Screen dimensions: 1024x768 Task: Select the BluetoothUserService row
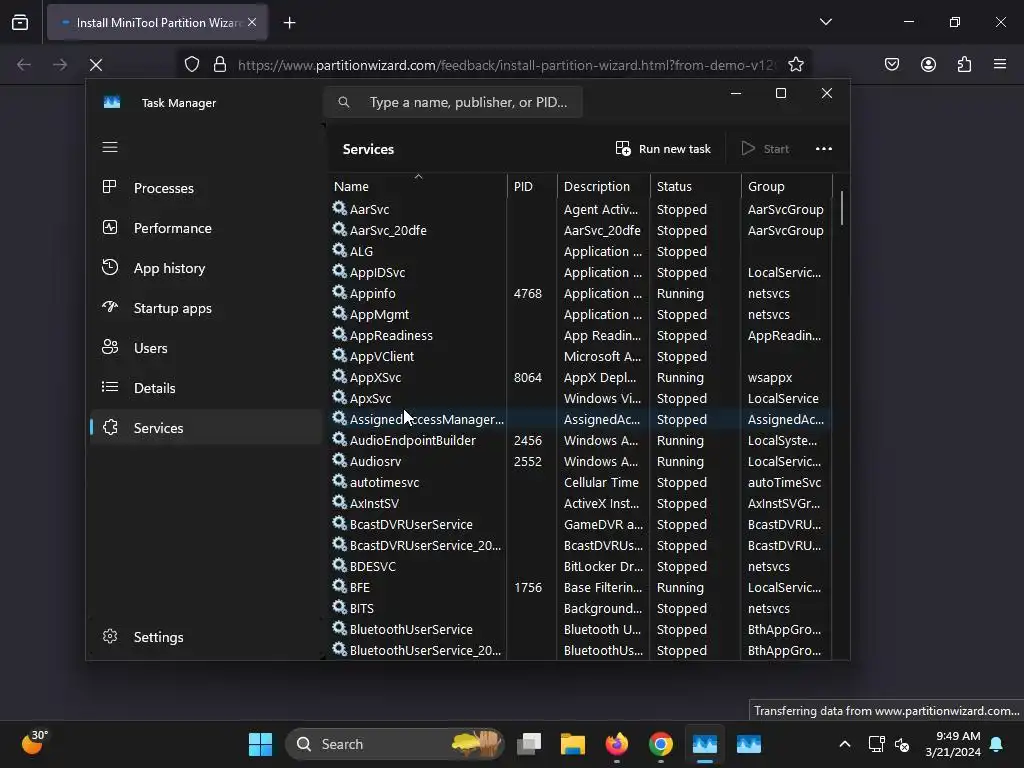580,629
